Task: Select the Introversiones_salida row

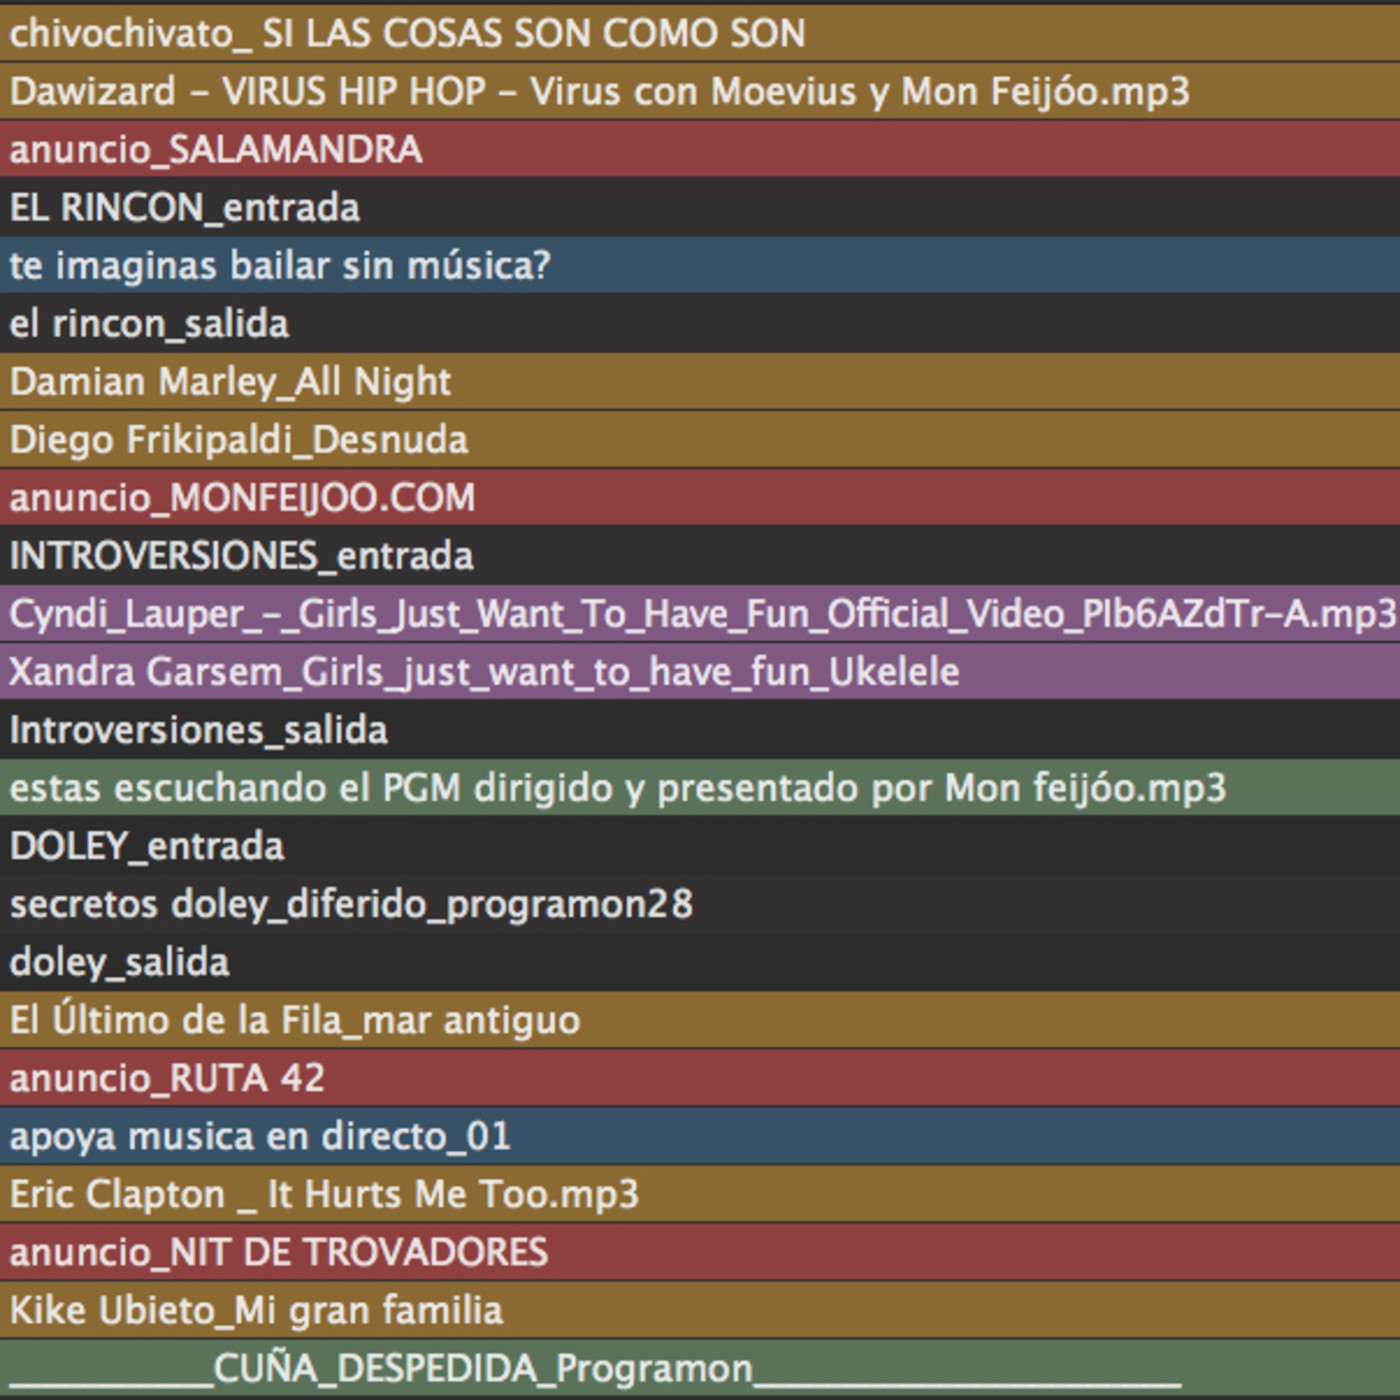Action: click(x=199, y=729)
